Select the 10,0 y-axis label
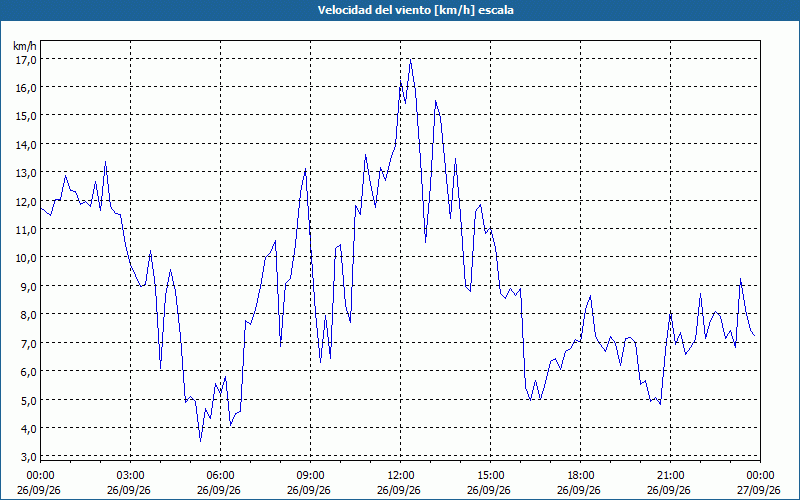The width and height of the screenshot is (800, 500). tap(27, 258)
